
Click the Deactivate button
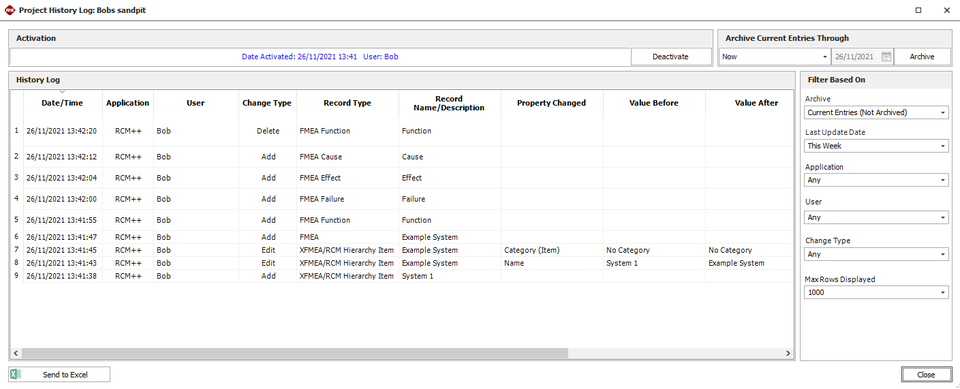pos(670,56)
